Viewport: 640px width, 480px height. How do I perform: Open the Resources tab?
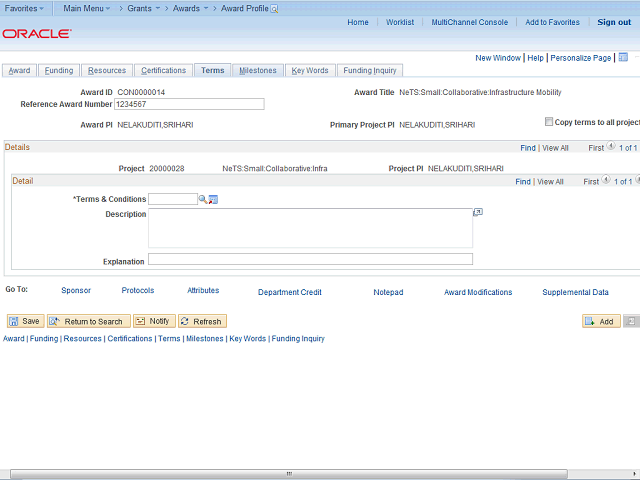point(107,70)
